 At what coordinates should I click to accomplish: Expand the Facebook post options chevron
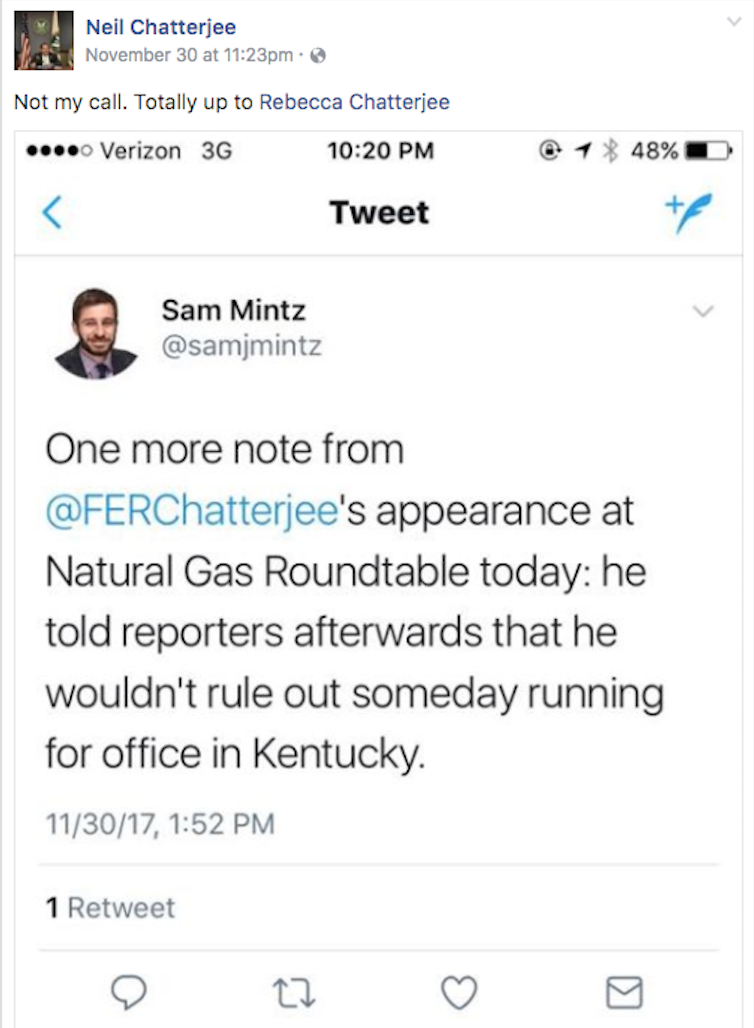pos(733,22)
